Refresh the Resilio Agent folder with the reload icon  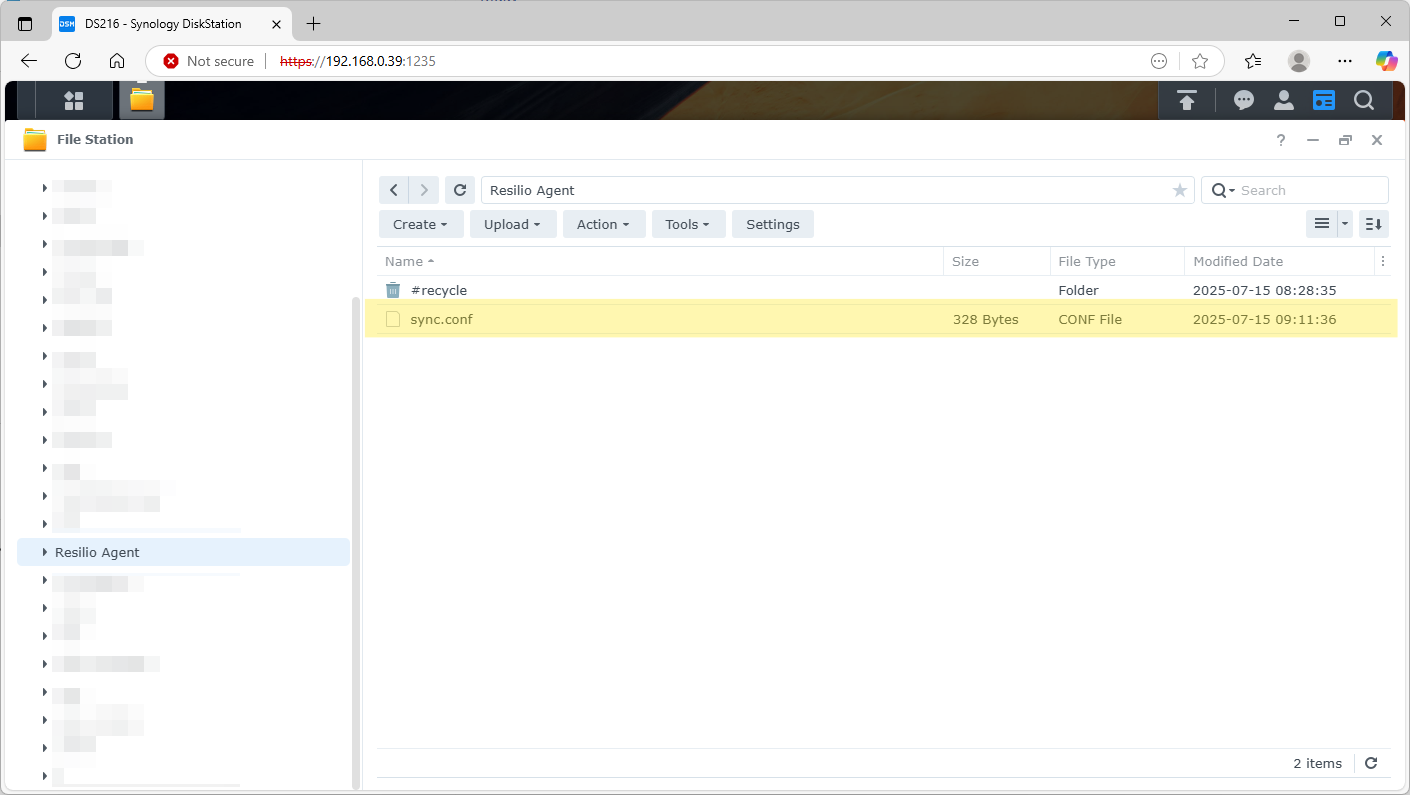pos(459,190)
